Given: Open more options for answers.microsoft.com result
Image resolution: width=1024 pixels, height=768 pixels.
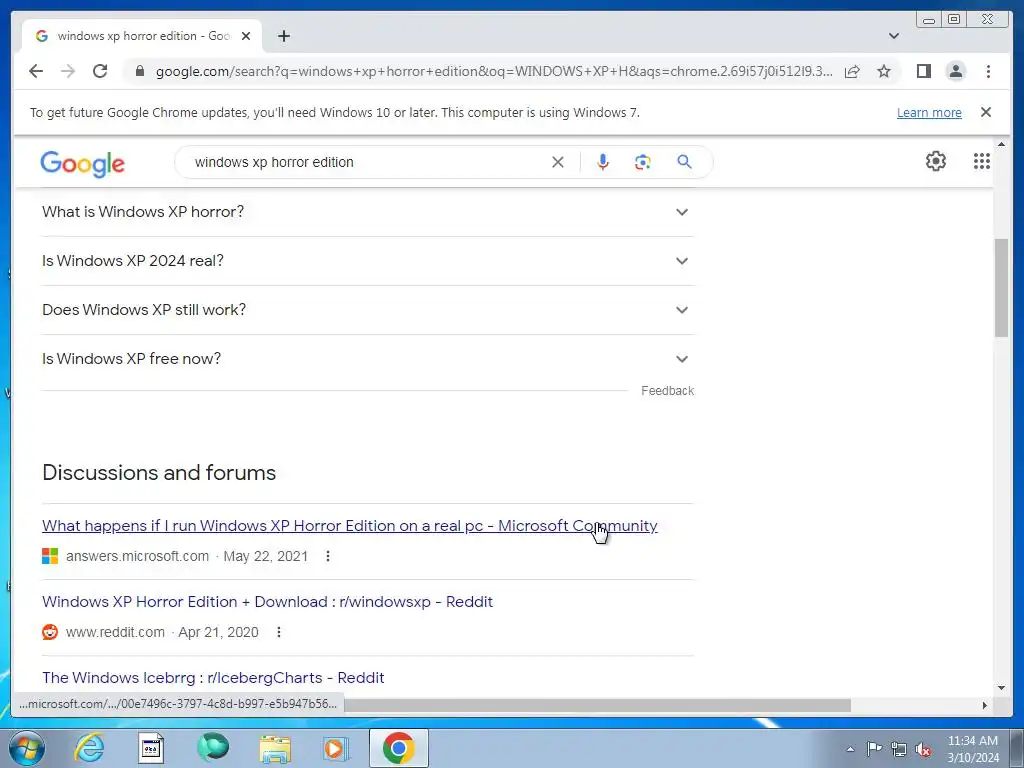Looking at the screenshot, I should click(328, 556).
